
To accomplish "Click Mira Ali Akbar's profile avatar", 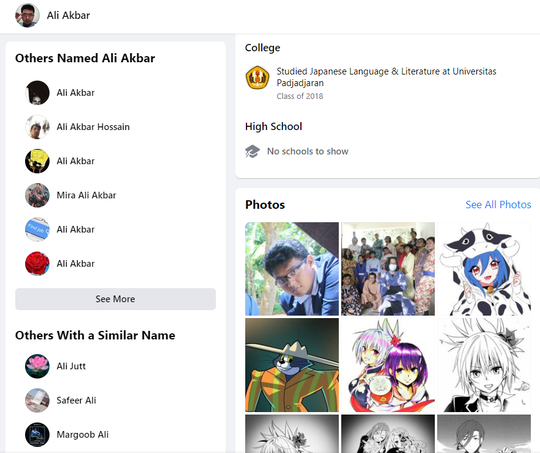I will [x=37, y=195].
